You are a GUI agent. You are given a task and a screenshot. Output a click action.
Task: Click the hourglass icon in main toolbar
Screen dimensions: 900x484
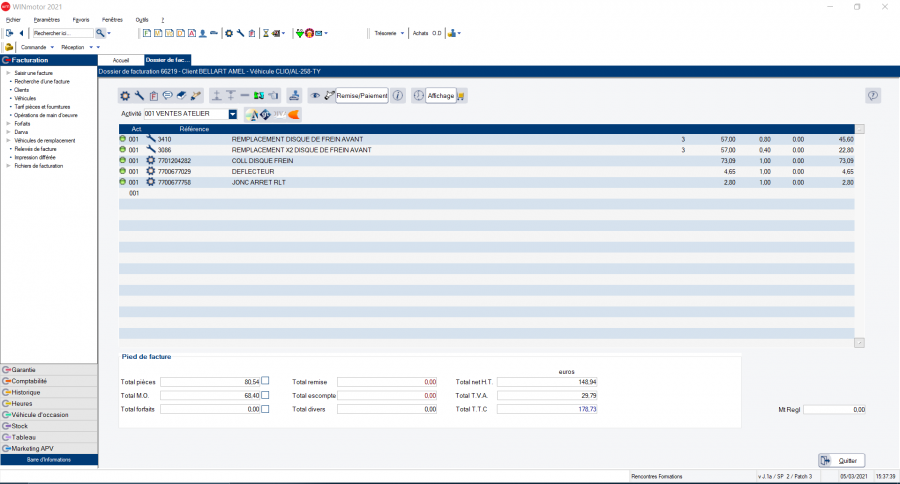[x=266, y=33]
